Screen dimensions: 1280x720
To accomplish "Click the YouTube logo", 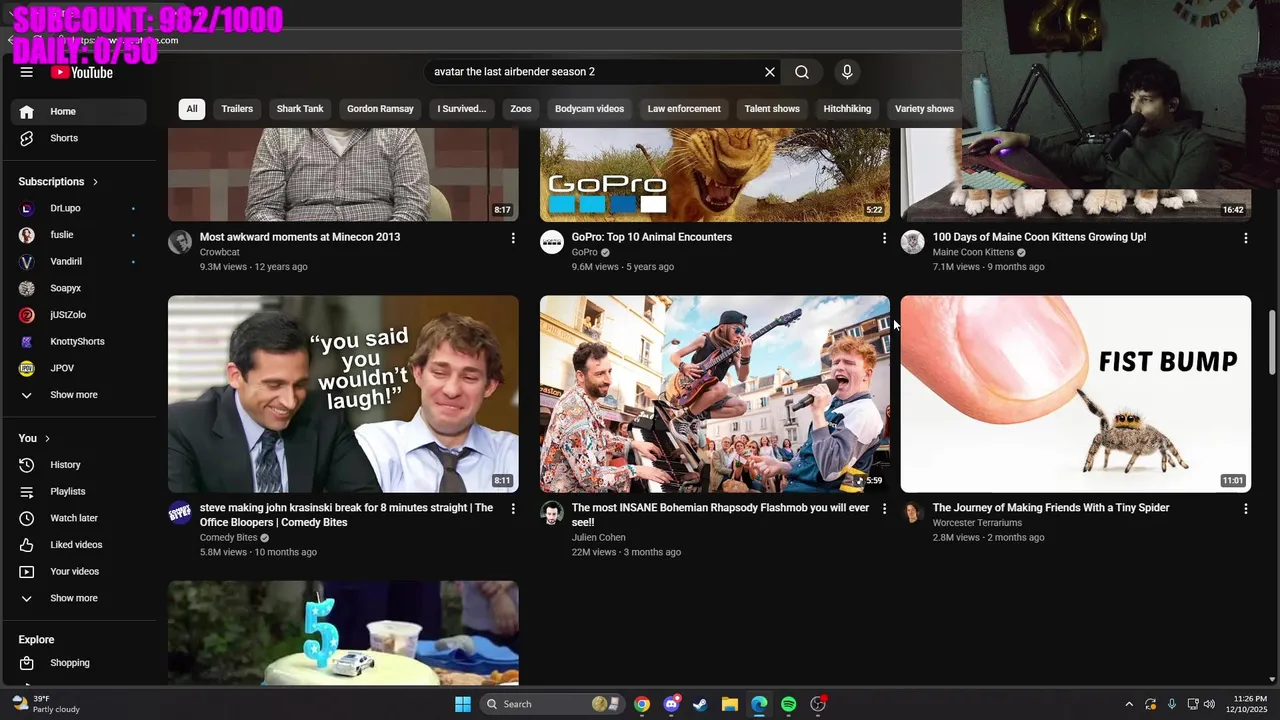I will tap(82, 72).
